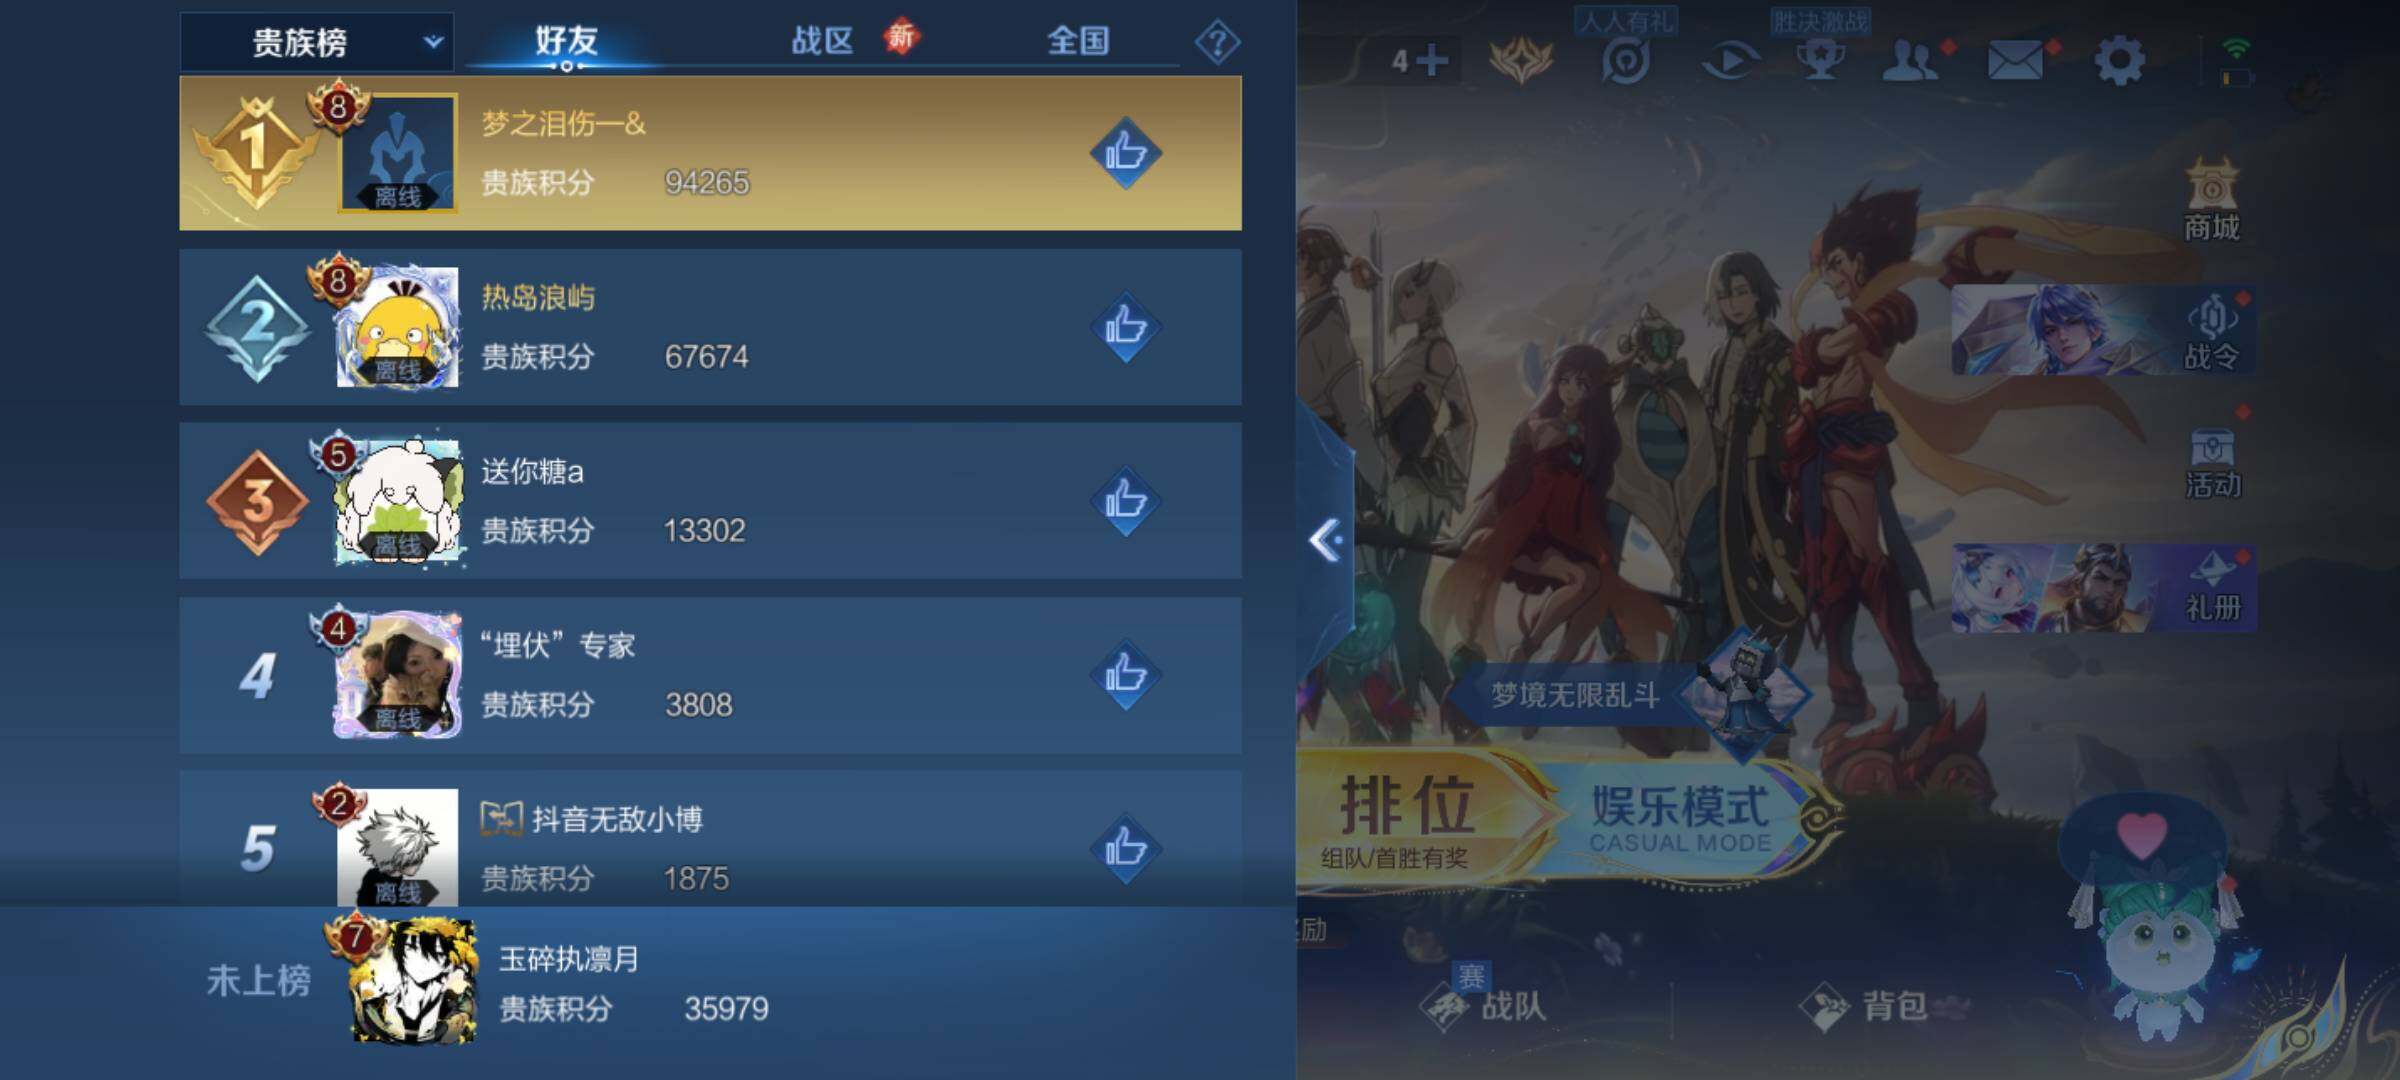Open the settings gear icon

tap(2119, 62)
